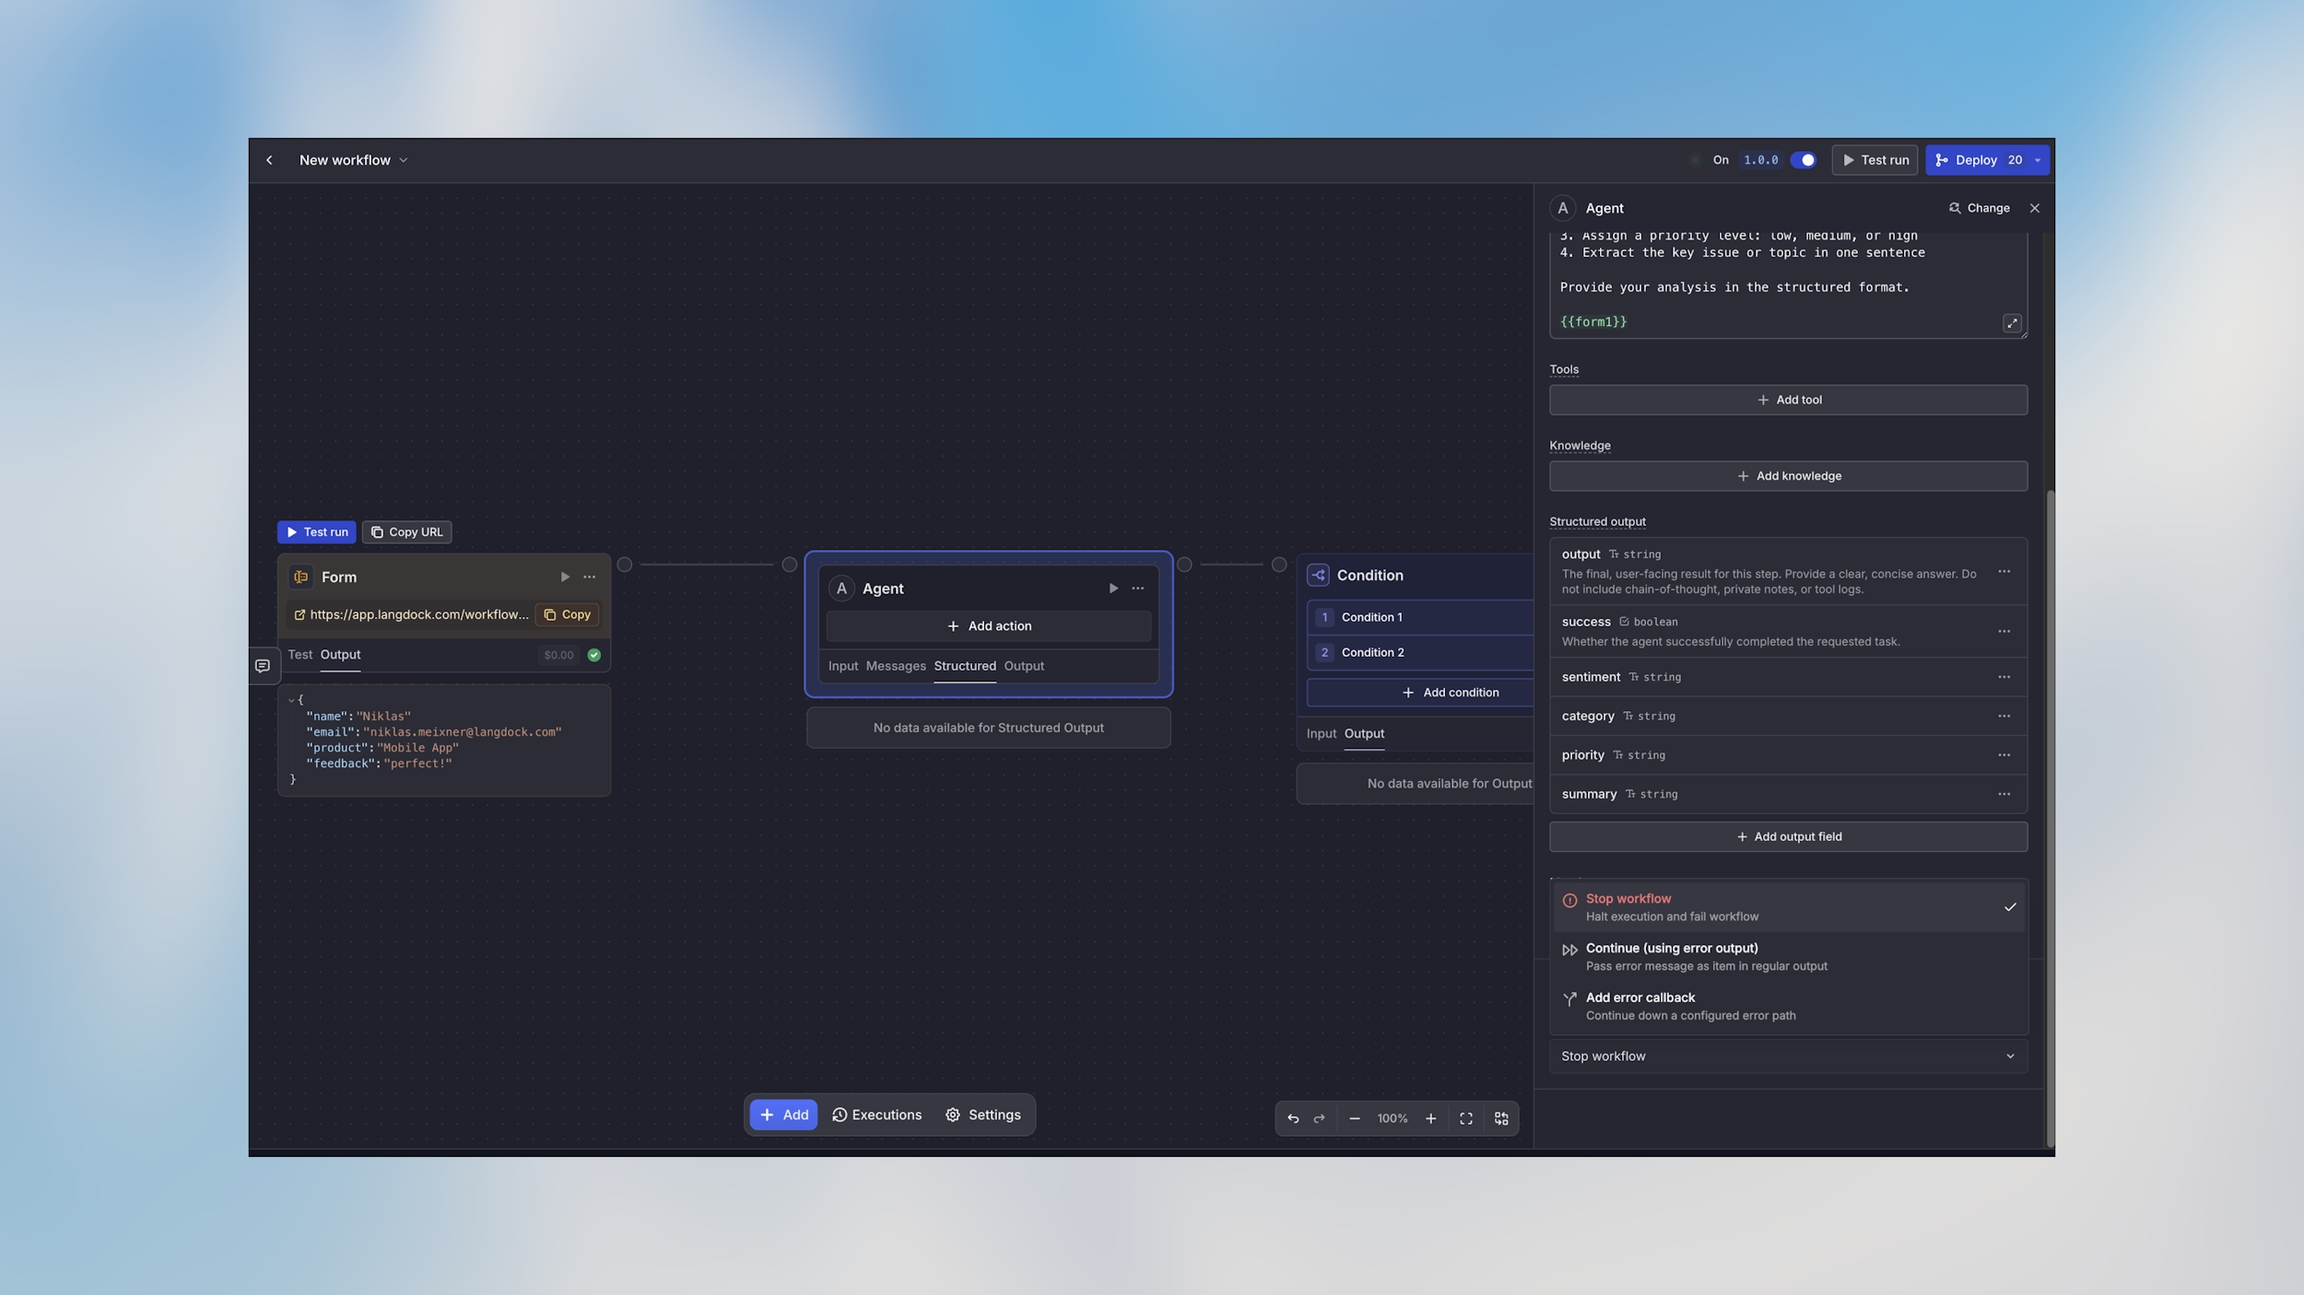Click the undo arrow icon

pos(1293,1118)
